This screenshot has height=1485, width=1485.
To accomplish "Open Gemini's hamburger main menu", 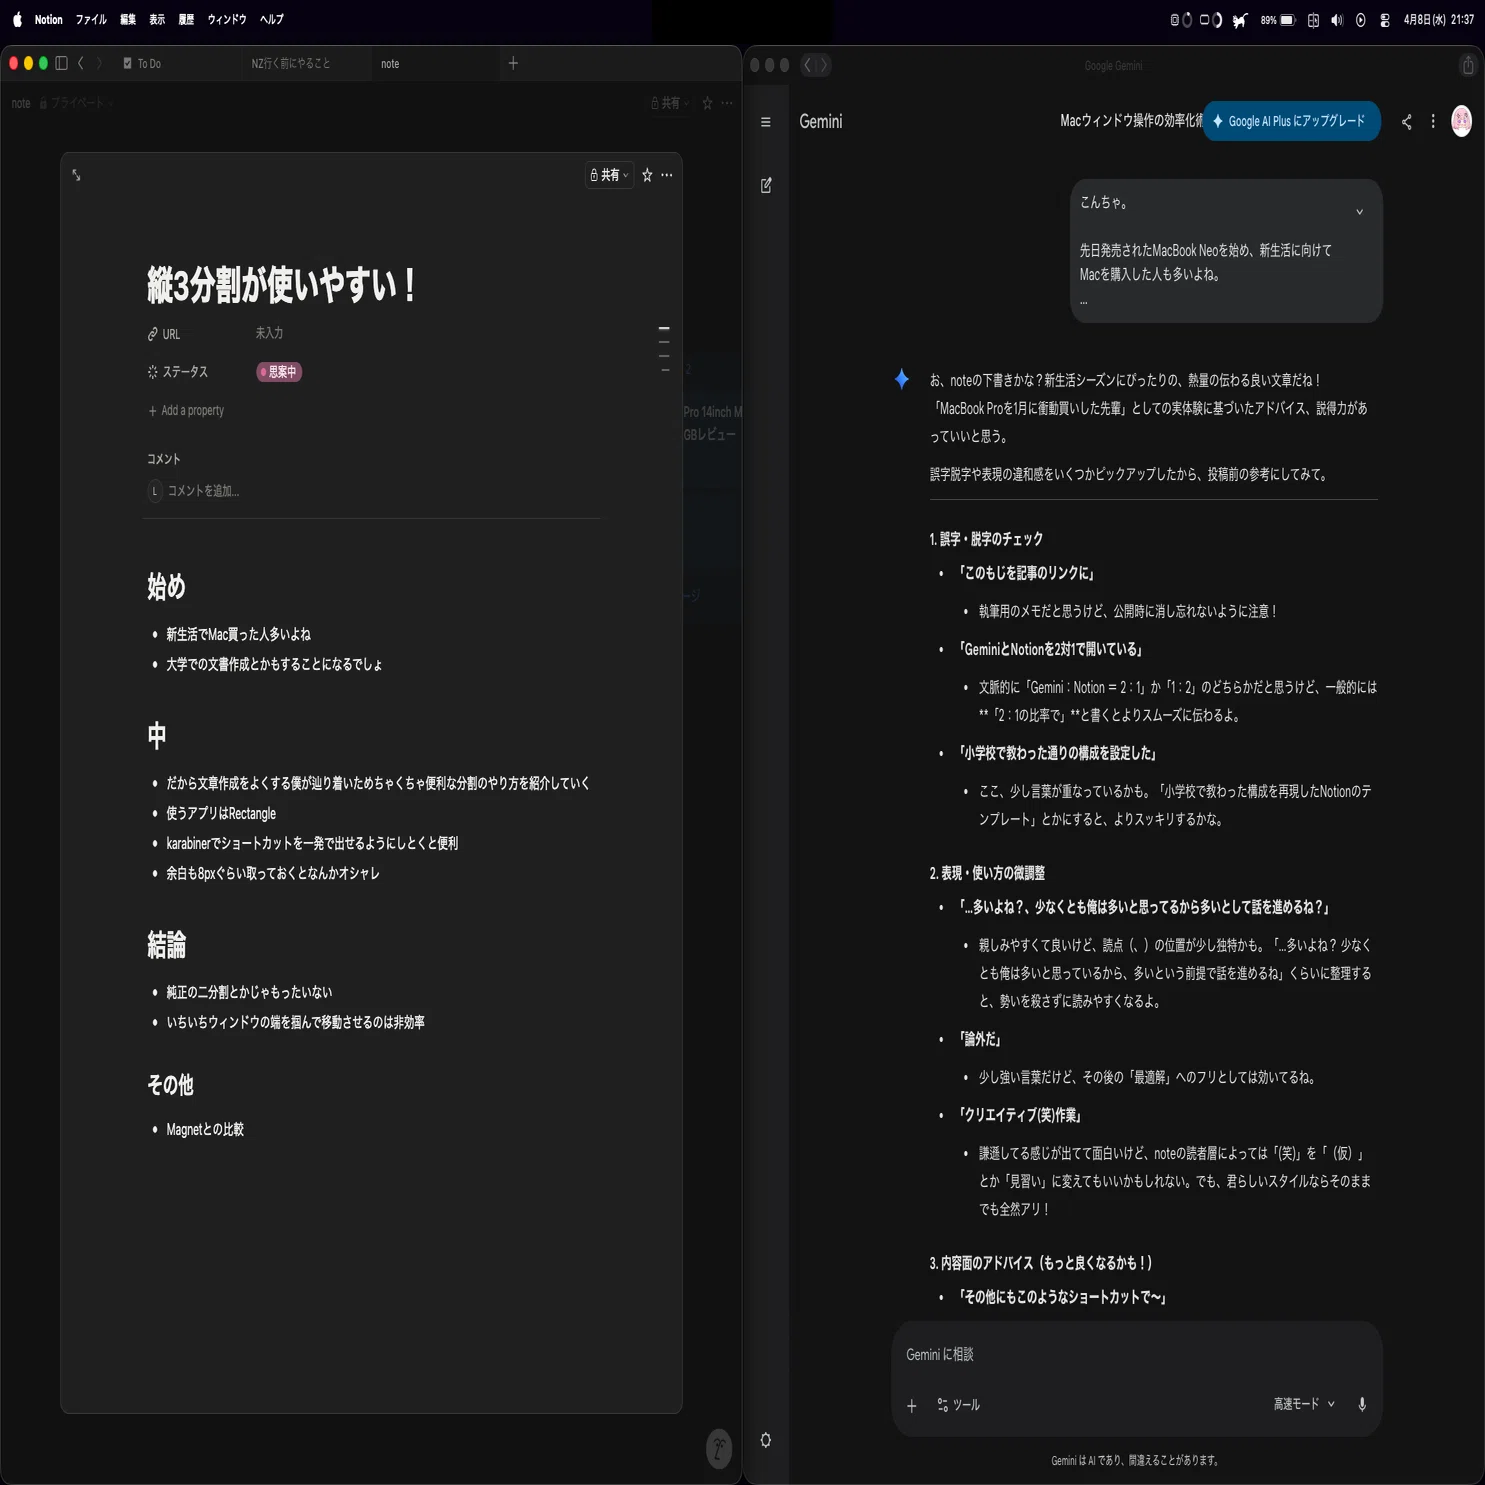I will click(766, 122).
